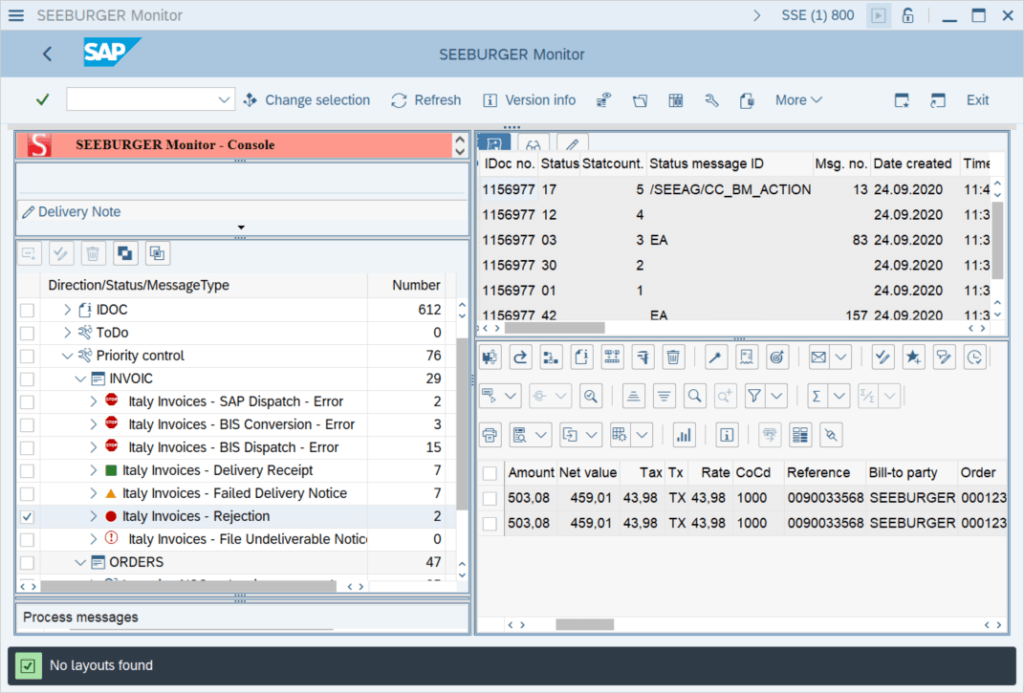Click the sort ascending icon
Screen dimensions: 1024x693
pos(633,396)
